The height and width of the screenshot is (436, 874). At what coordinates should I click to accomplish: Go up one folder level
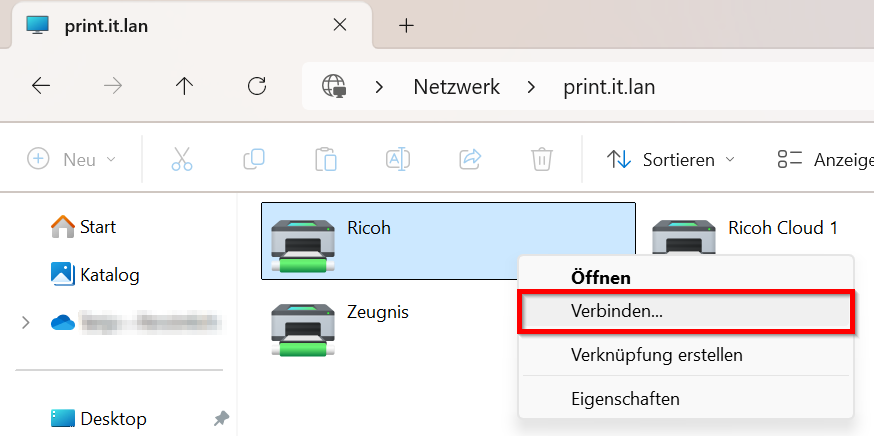point(184,86)
